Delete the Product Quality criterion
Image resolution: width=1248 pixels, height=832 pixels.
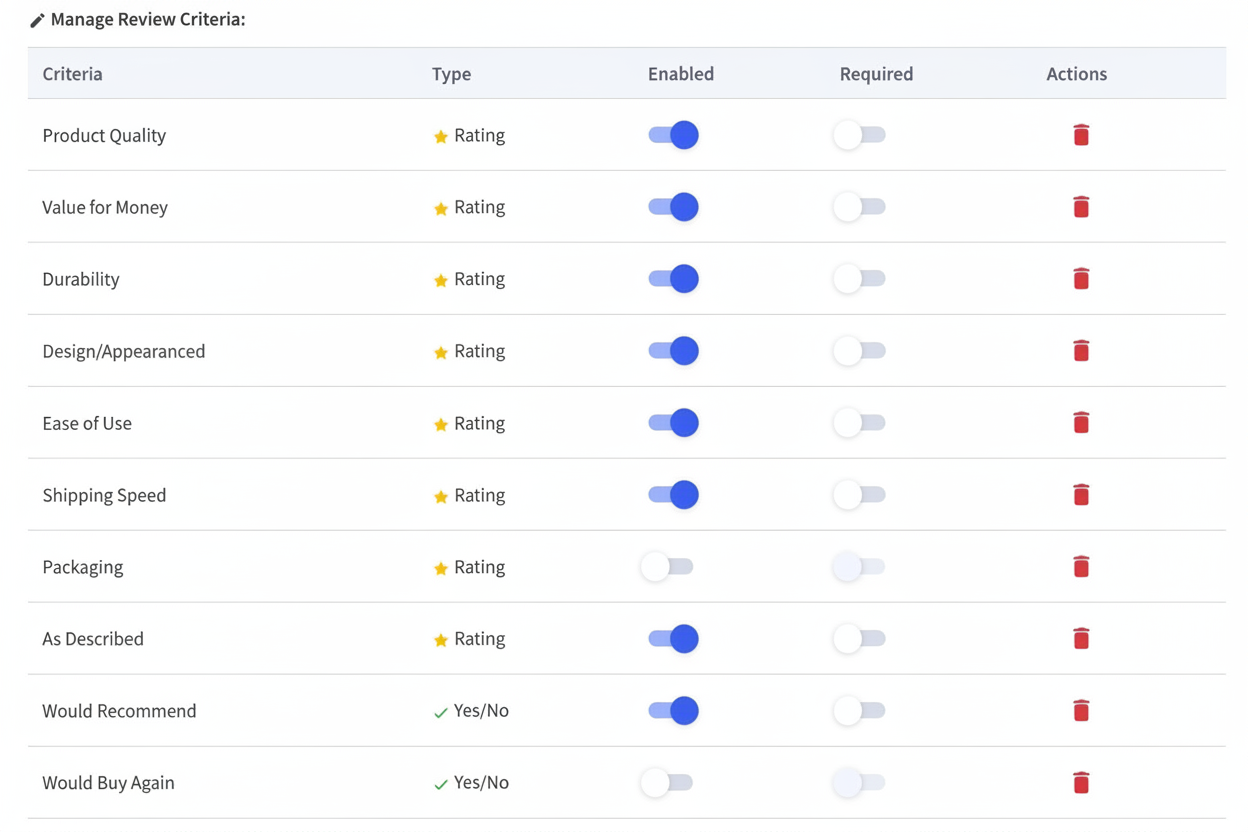coord(1081,135)
